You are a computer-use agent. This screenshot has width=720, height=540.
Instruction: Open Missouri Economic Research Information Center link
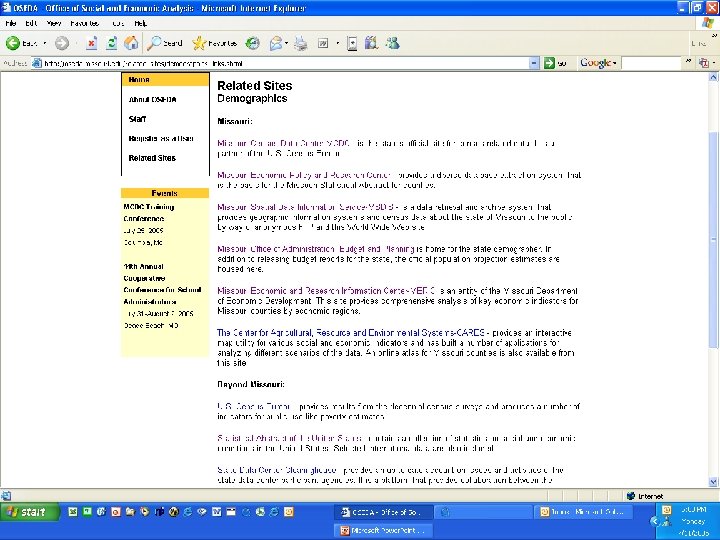(x=326, y=291)
